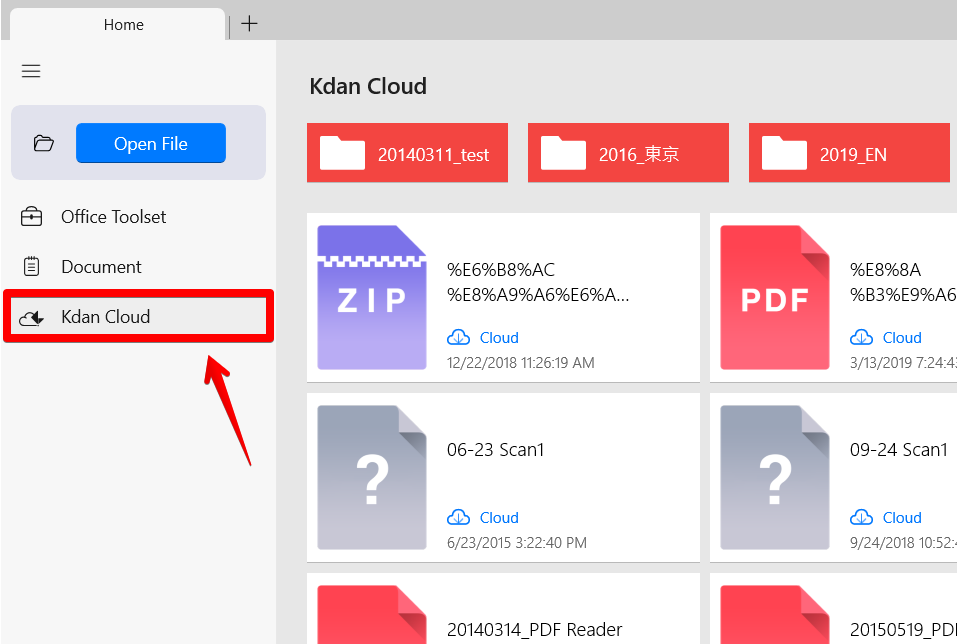The height and width of the screenshot is (644, 957).
Task: Open the 2019_EN folder
Action: pyautogui.click(x=849, y=153)
